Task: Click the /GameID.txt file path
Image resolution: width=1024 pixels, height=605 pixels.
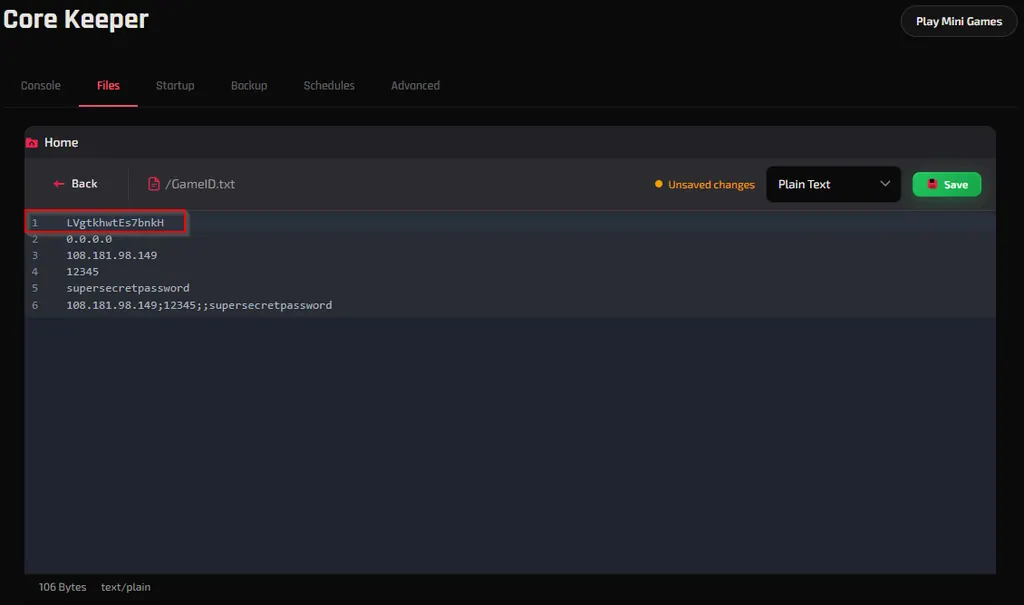Action: [200, 184]
